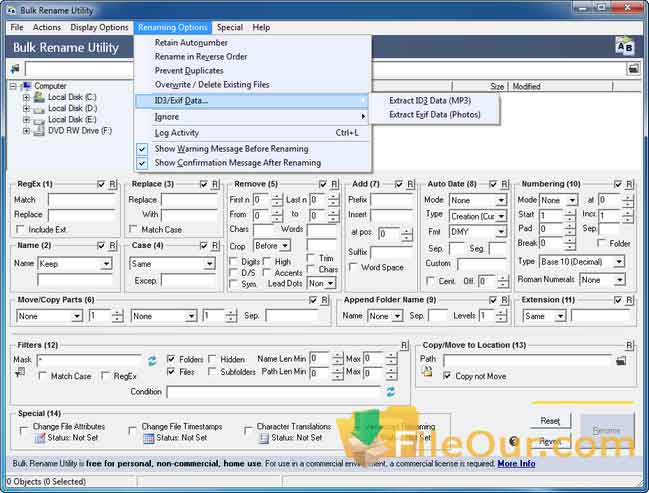Toggle the Word Space checkbox
649x493 pixels.
pos(353,267)
